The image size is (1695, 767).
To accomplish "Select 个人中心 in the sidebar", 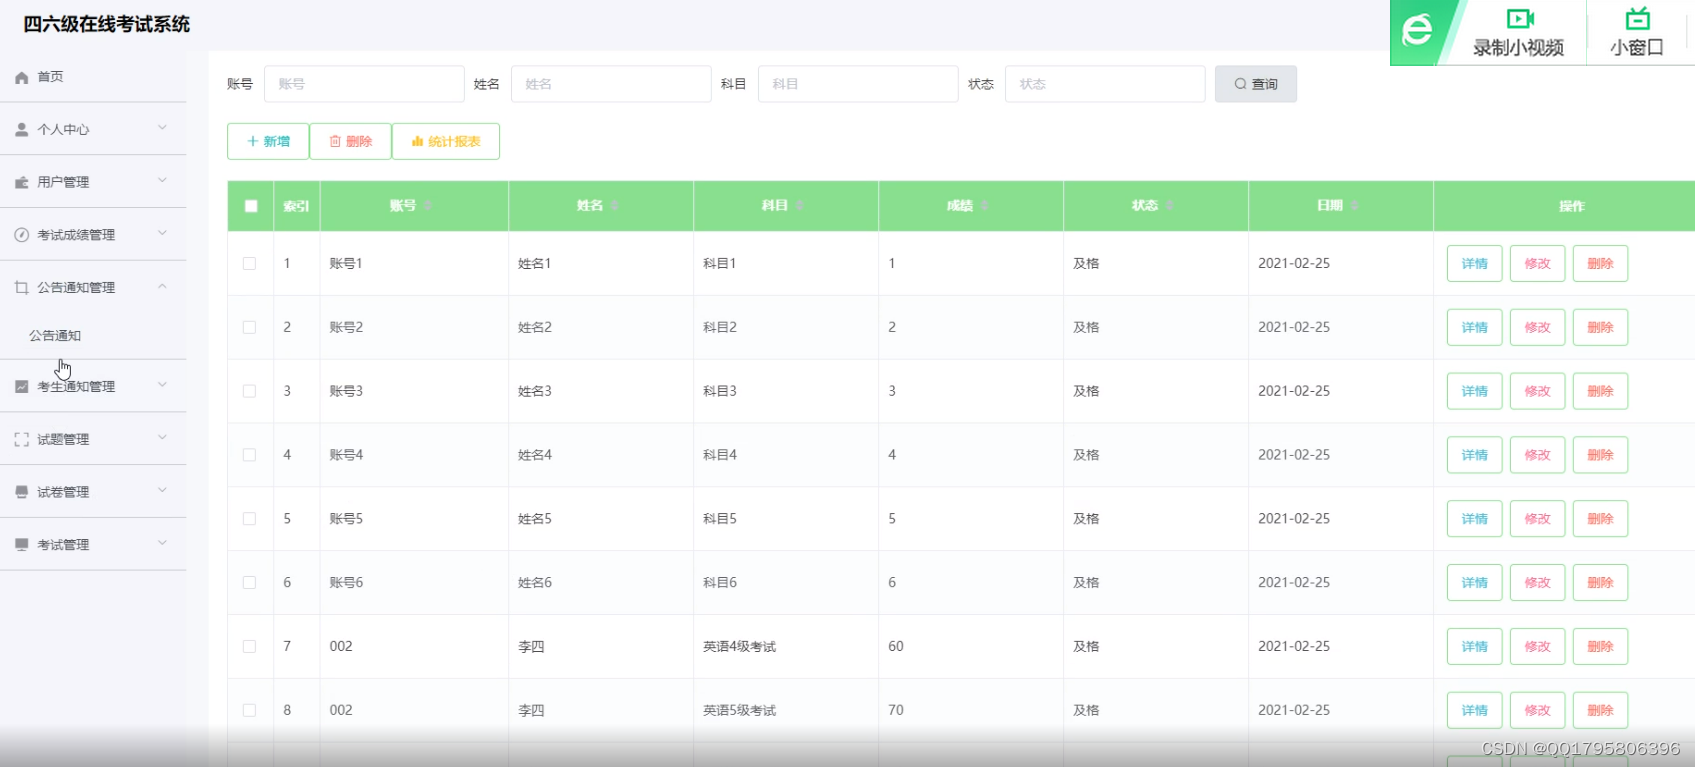I will click(x=93, y=129).
